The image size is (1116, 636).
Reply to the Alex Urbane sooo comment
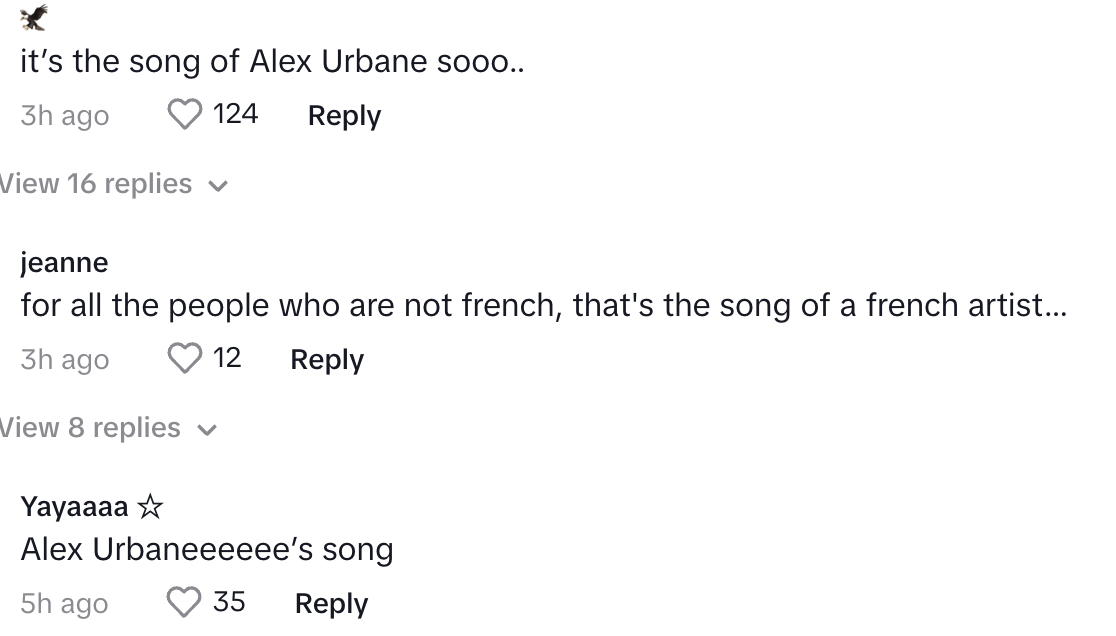(343, 116)
